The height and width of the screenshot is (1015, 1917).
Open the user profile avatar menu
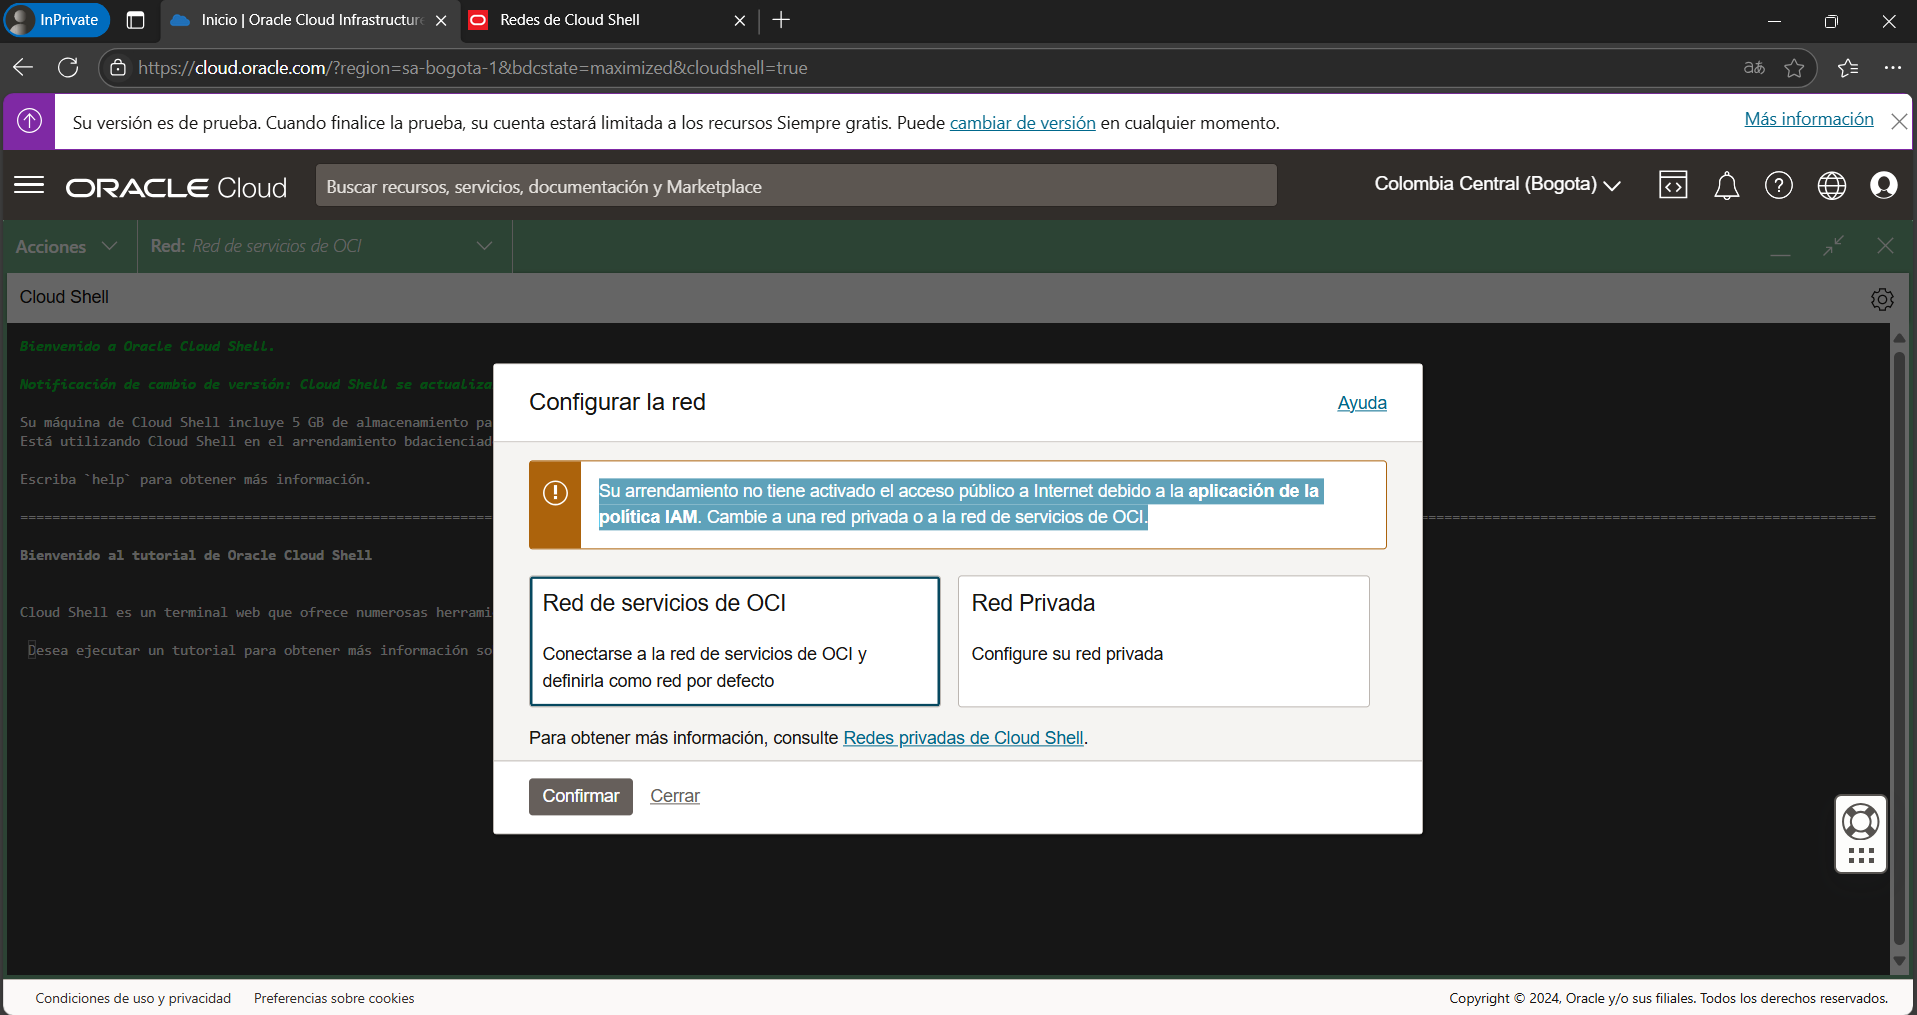click(x=1884, y=185)
